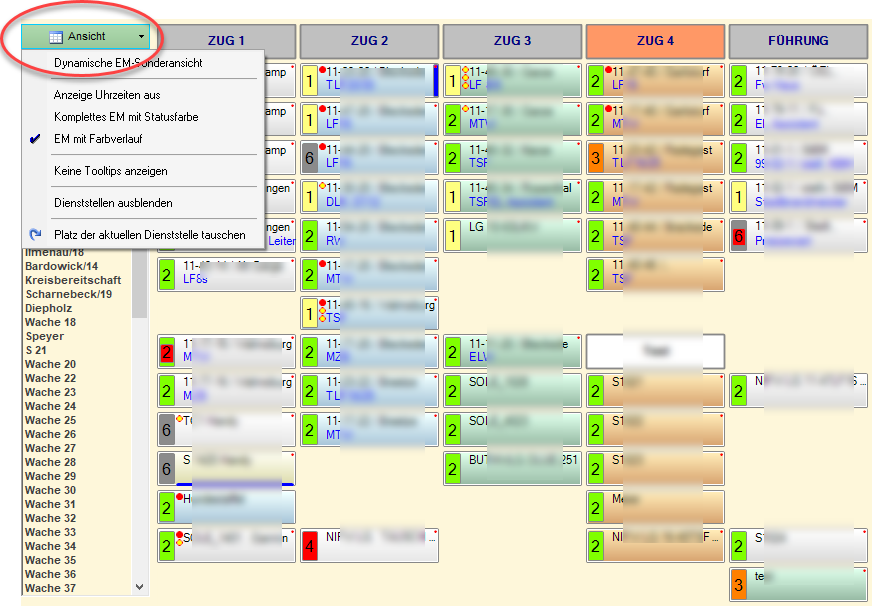This screenshot has height=606, width=872.
Task: Collapse the Ansicht dropdown arrow
Action: [141, 36]
